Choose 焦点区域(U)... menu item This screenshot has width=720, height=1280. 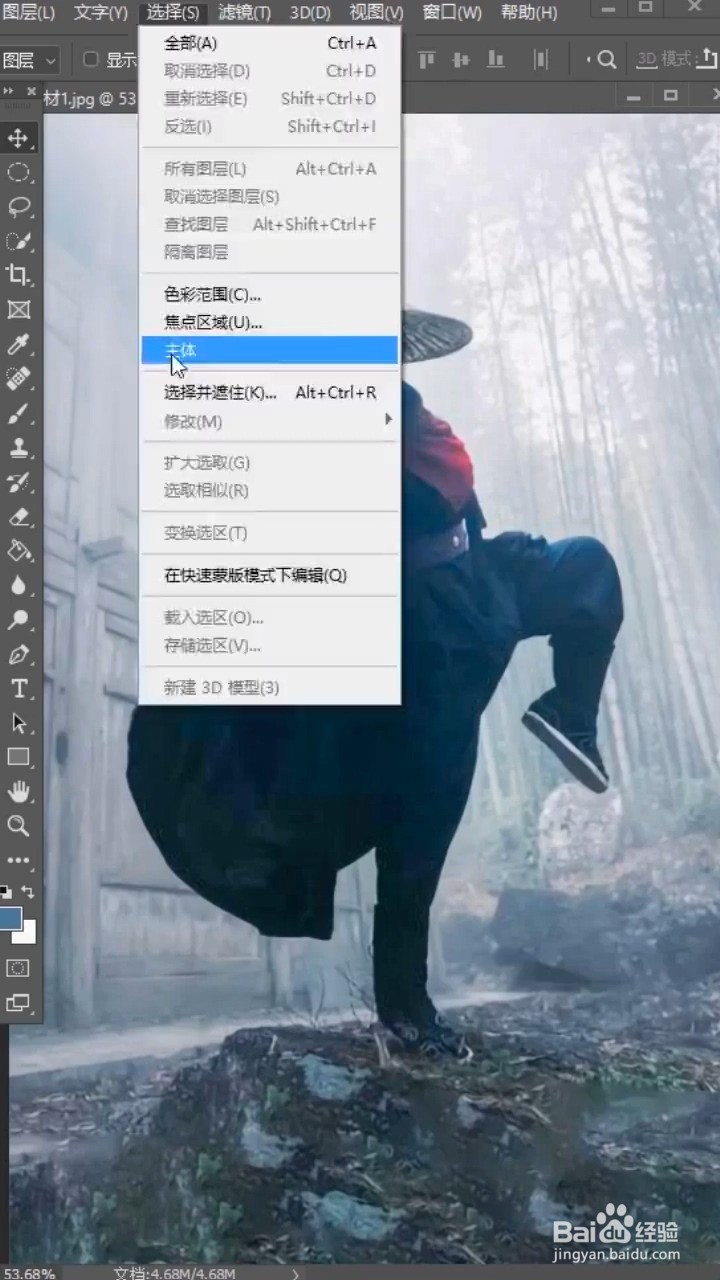tap(269, 322)
